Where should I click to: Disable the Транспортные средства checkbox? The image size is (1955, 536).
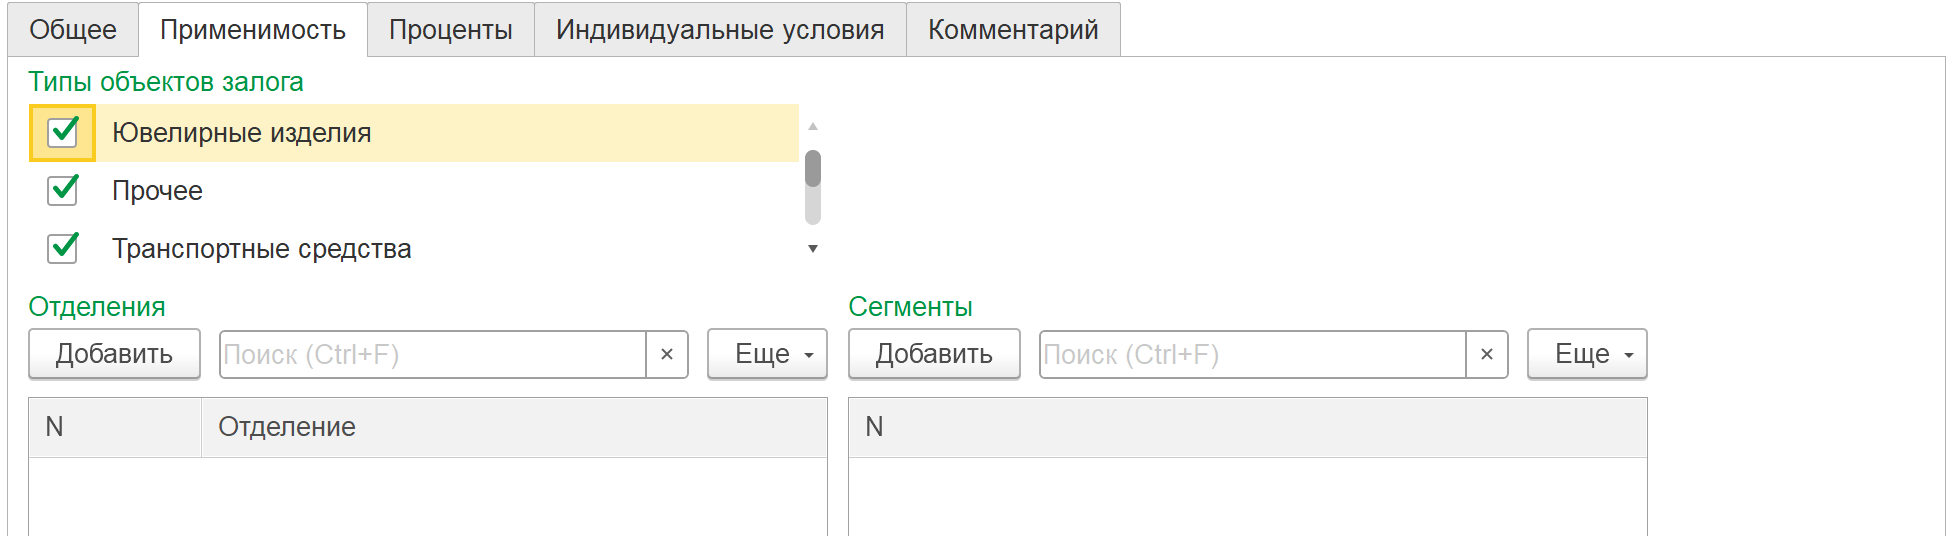click(63, 248)
